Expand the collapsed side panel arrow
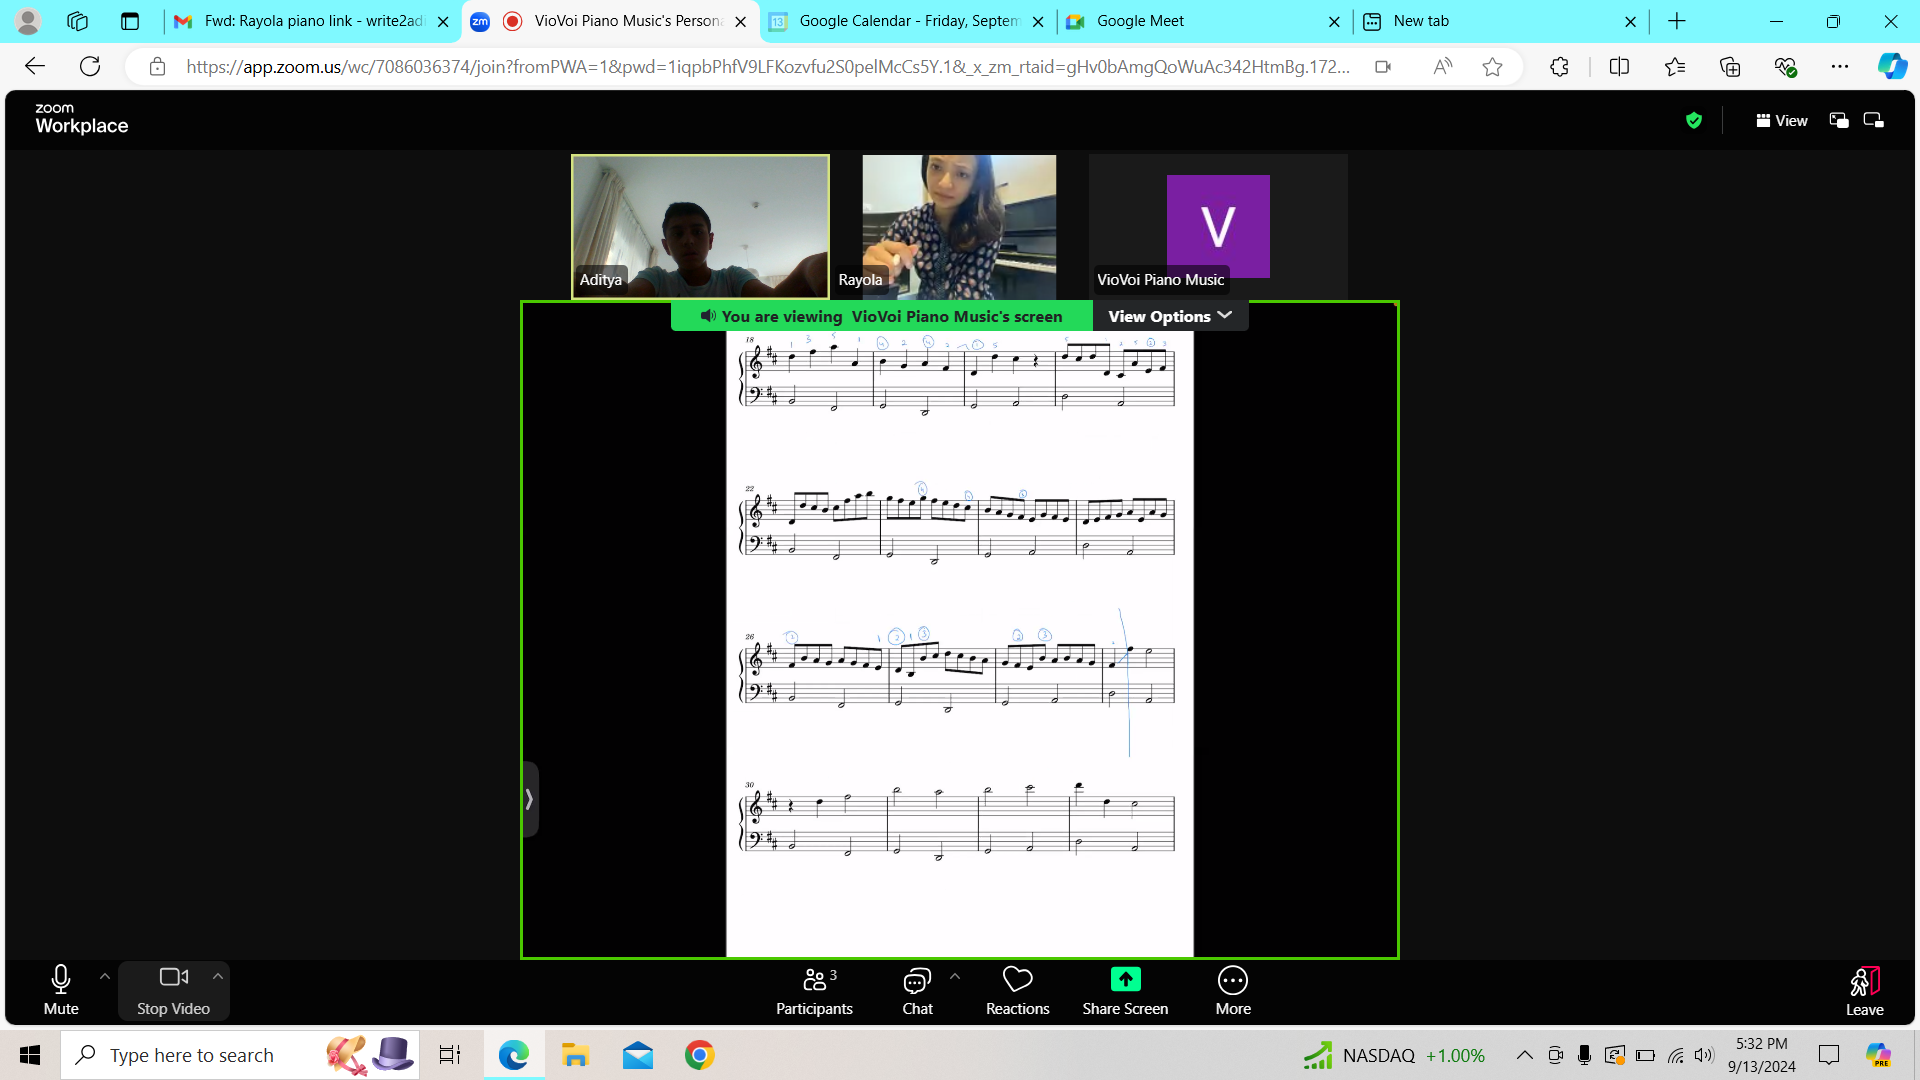The height and width of the screenshot is (1080, 1920). pyautogui.click(x=530, y=799)
